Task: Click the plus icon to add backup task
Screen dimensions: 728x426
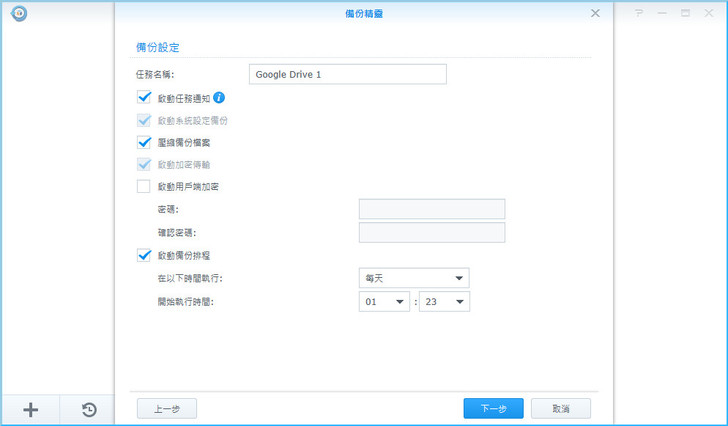Action: (30, 409)
